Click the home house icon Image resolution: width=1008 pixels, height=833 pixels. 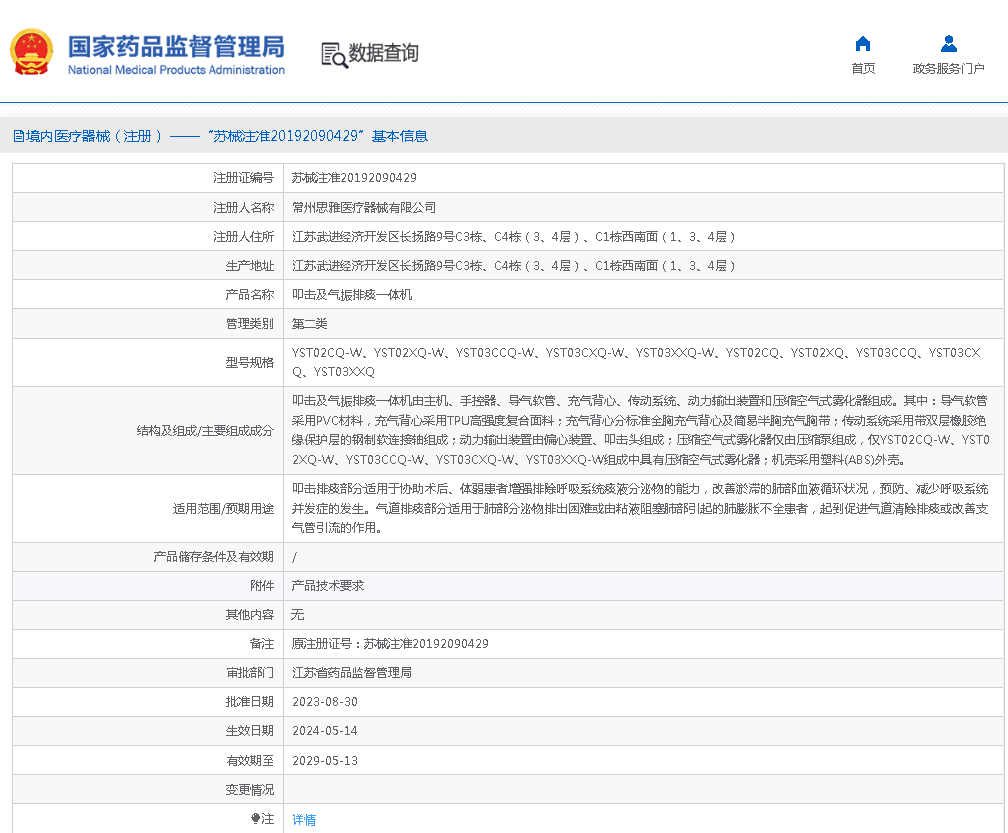point(863,44)
